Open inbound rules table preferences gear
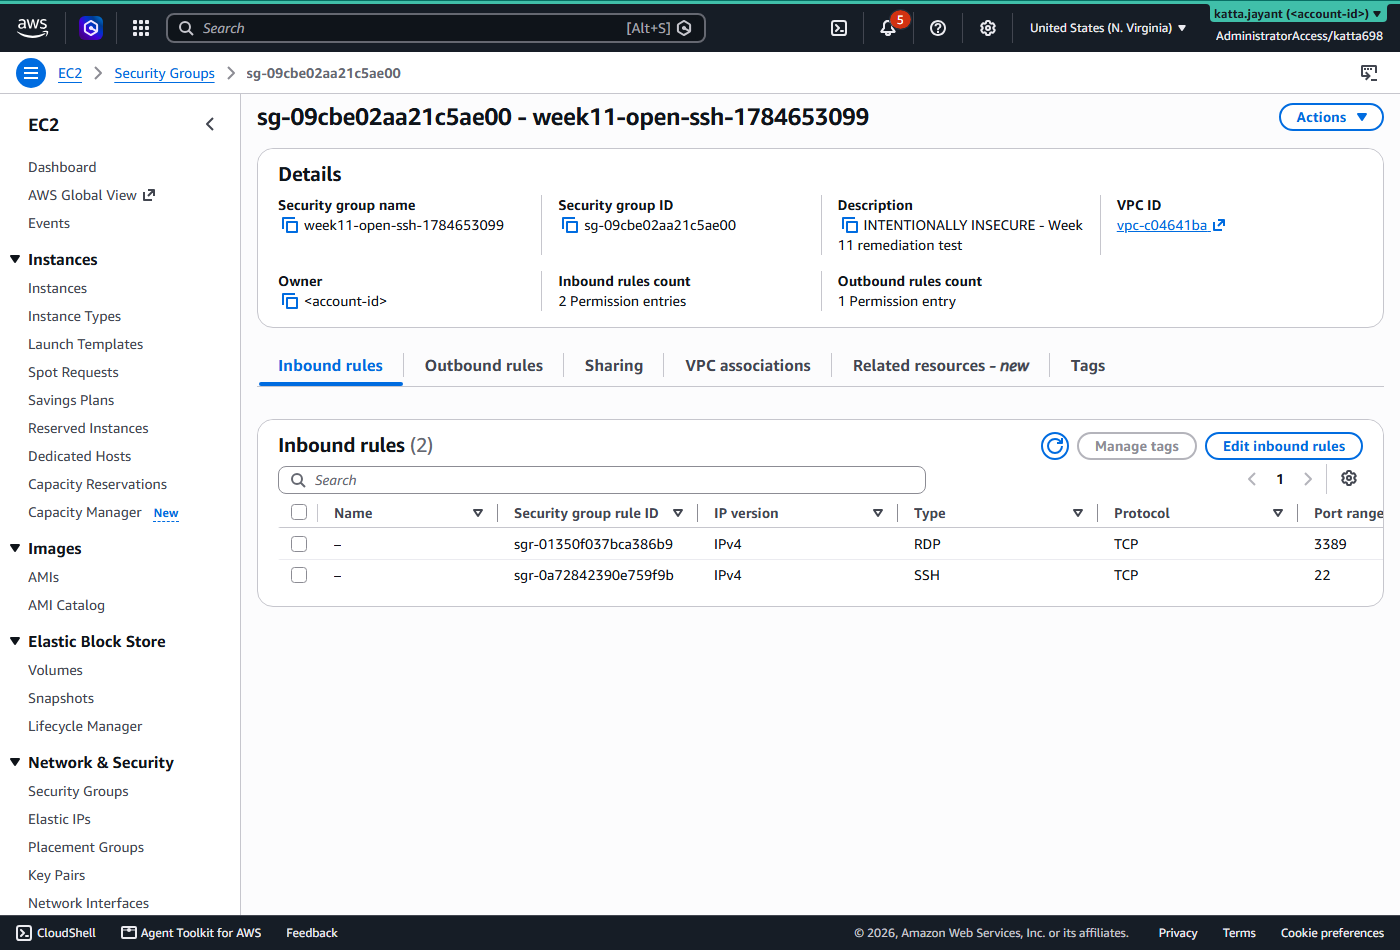 1349,479
